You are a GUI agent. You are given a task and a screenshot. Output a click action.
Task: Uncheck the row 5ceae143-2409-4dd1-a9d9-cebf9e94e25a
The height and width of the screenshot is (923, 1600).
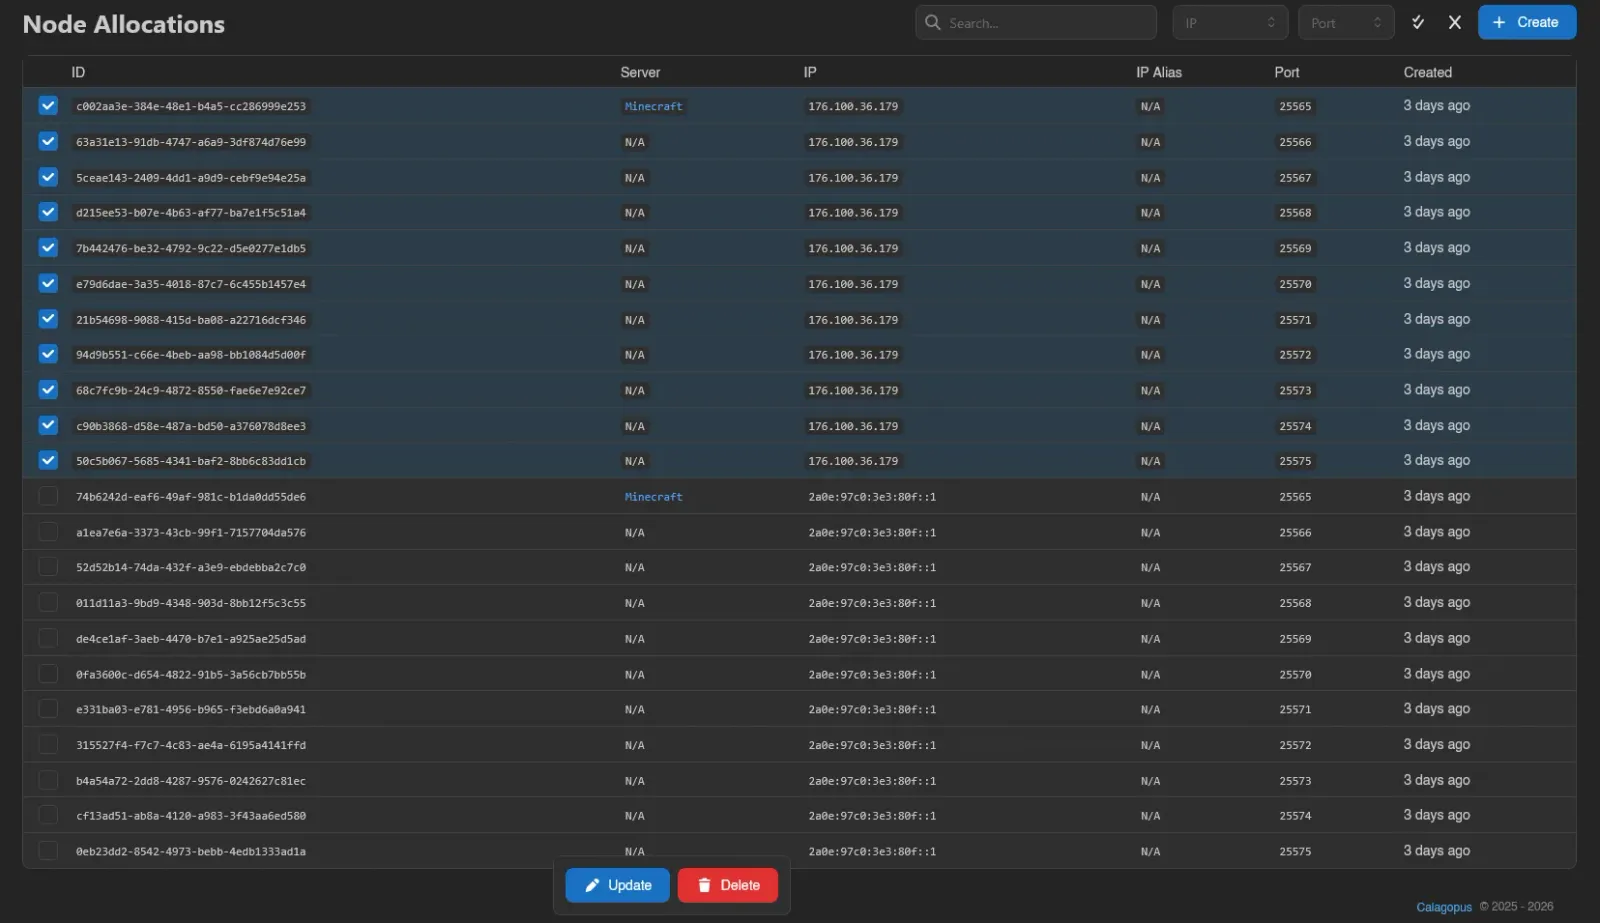(x=48, y=177)
